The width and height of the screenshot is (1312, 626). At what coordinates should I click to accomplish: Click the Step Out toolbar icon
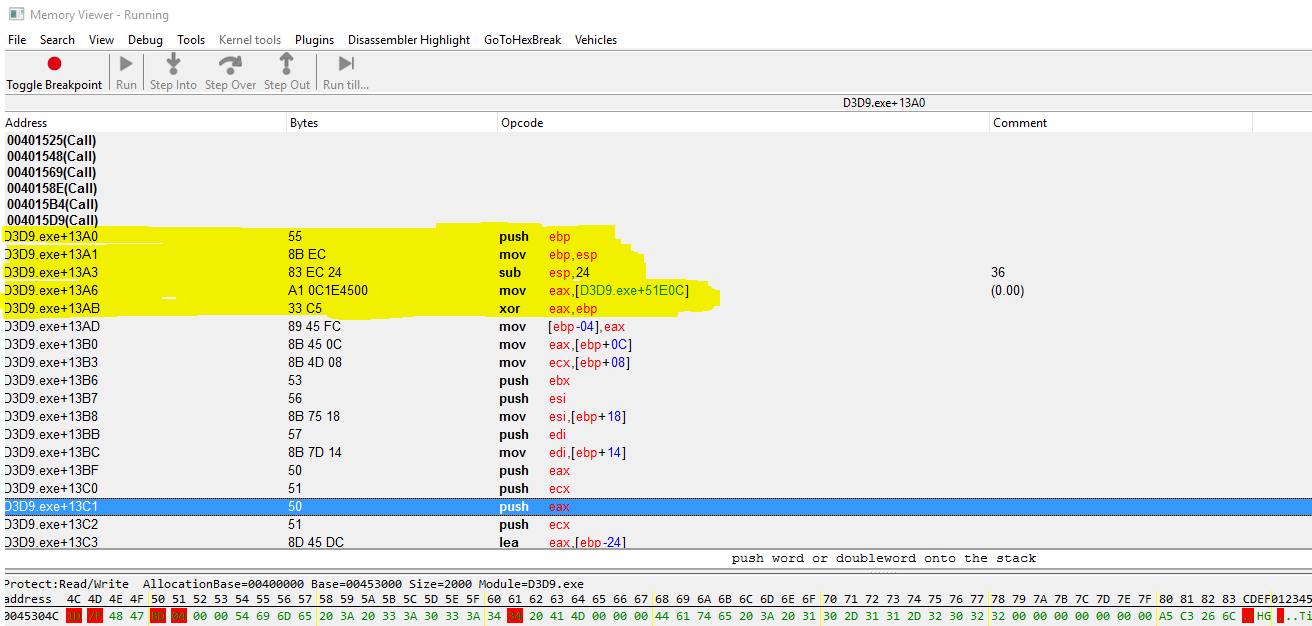pyautogui.click(x=286, y=64)
